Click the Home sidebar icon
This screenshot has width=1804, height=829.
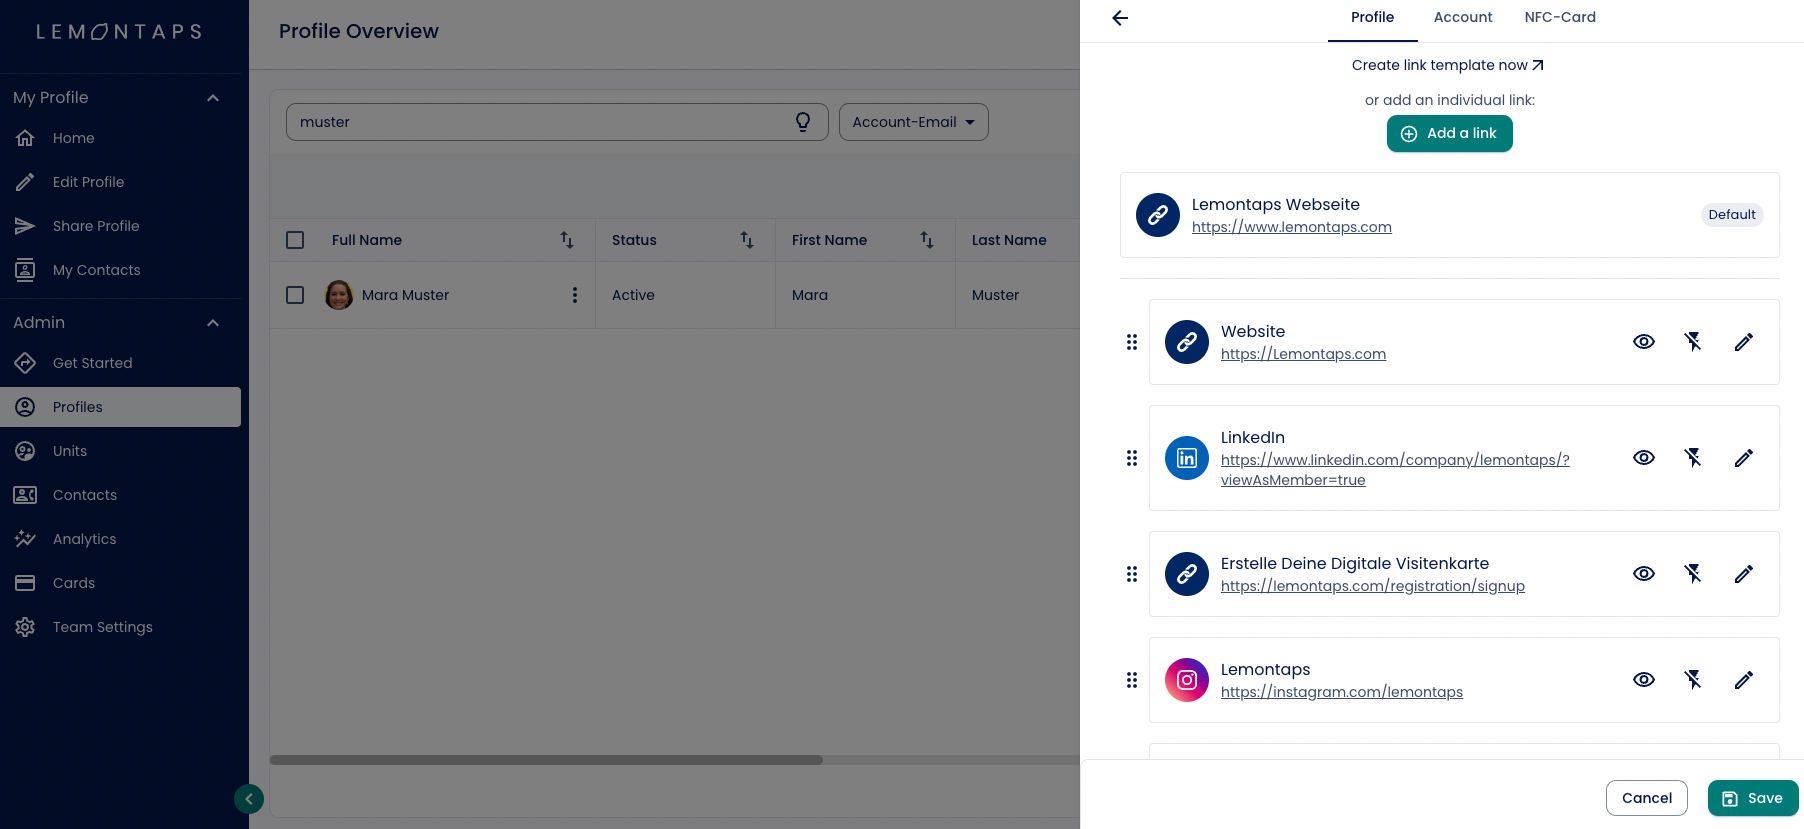[25, 138]
